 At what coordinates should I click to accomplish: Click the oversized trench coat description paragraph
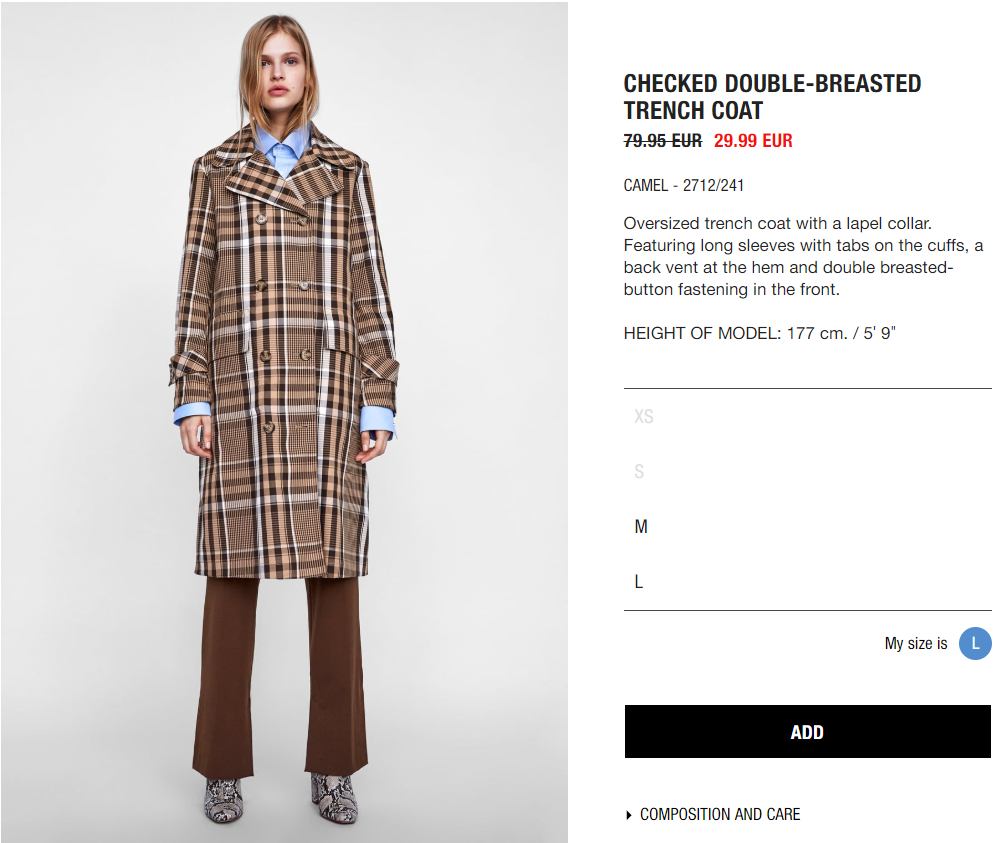point(803,256)
